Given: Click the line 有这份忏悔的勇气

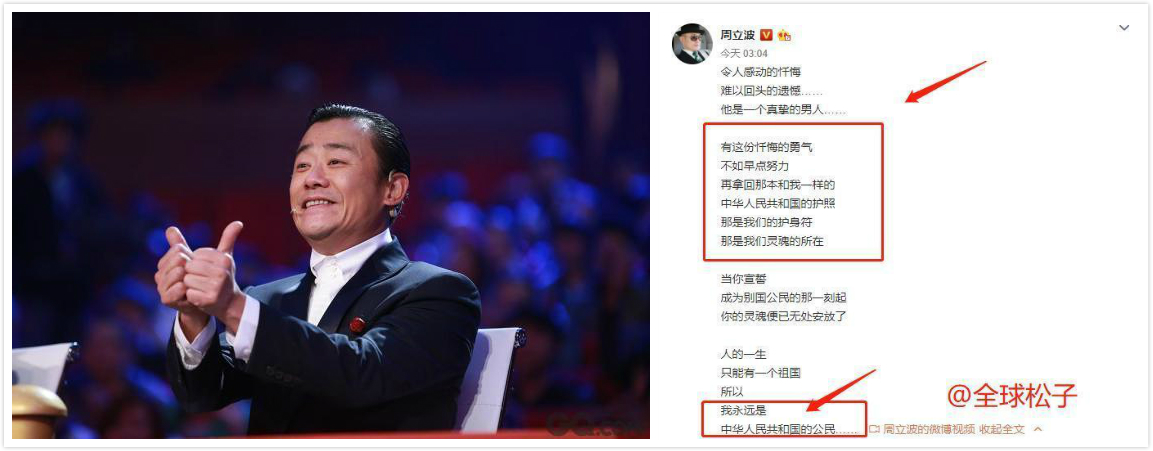Looking at the screenshot, I should pyautogui.click(x=766, y=147).
